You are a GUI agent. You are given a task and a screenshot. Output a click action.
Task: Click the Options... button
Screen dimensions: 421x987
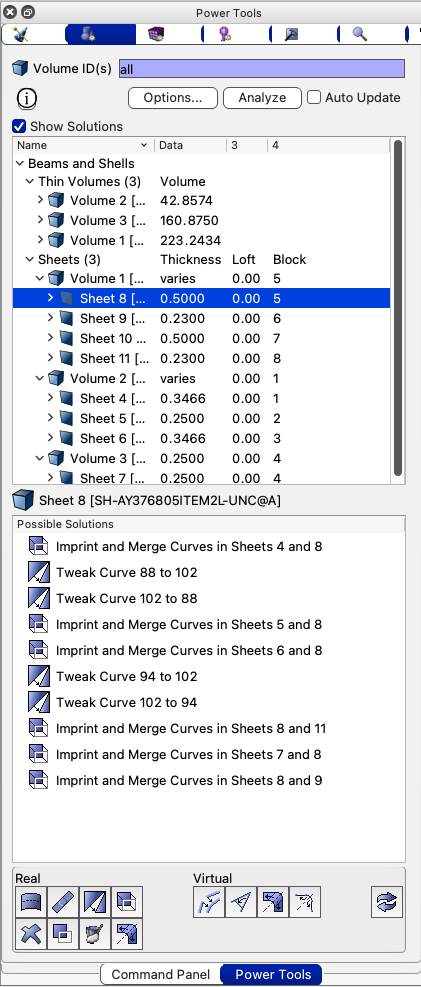point(172,98)
